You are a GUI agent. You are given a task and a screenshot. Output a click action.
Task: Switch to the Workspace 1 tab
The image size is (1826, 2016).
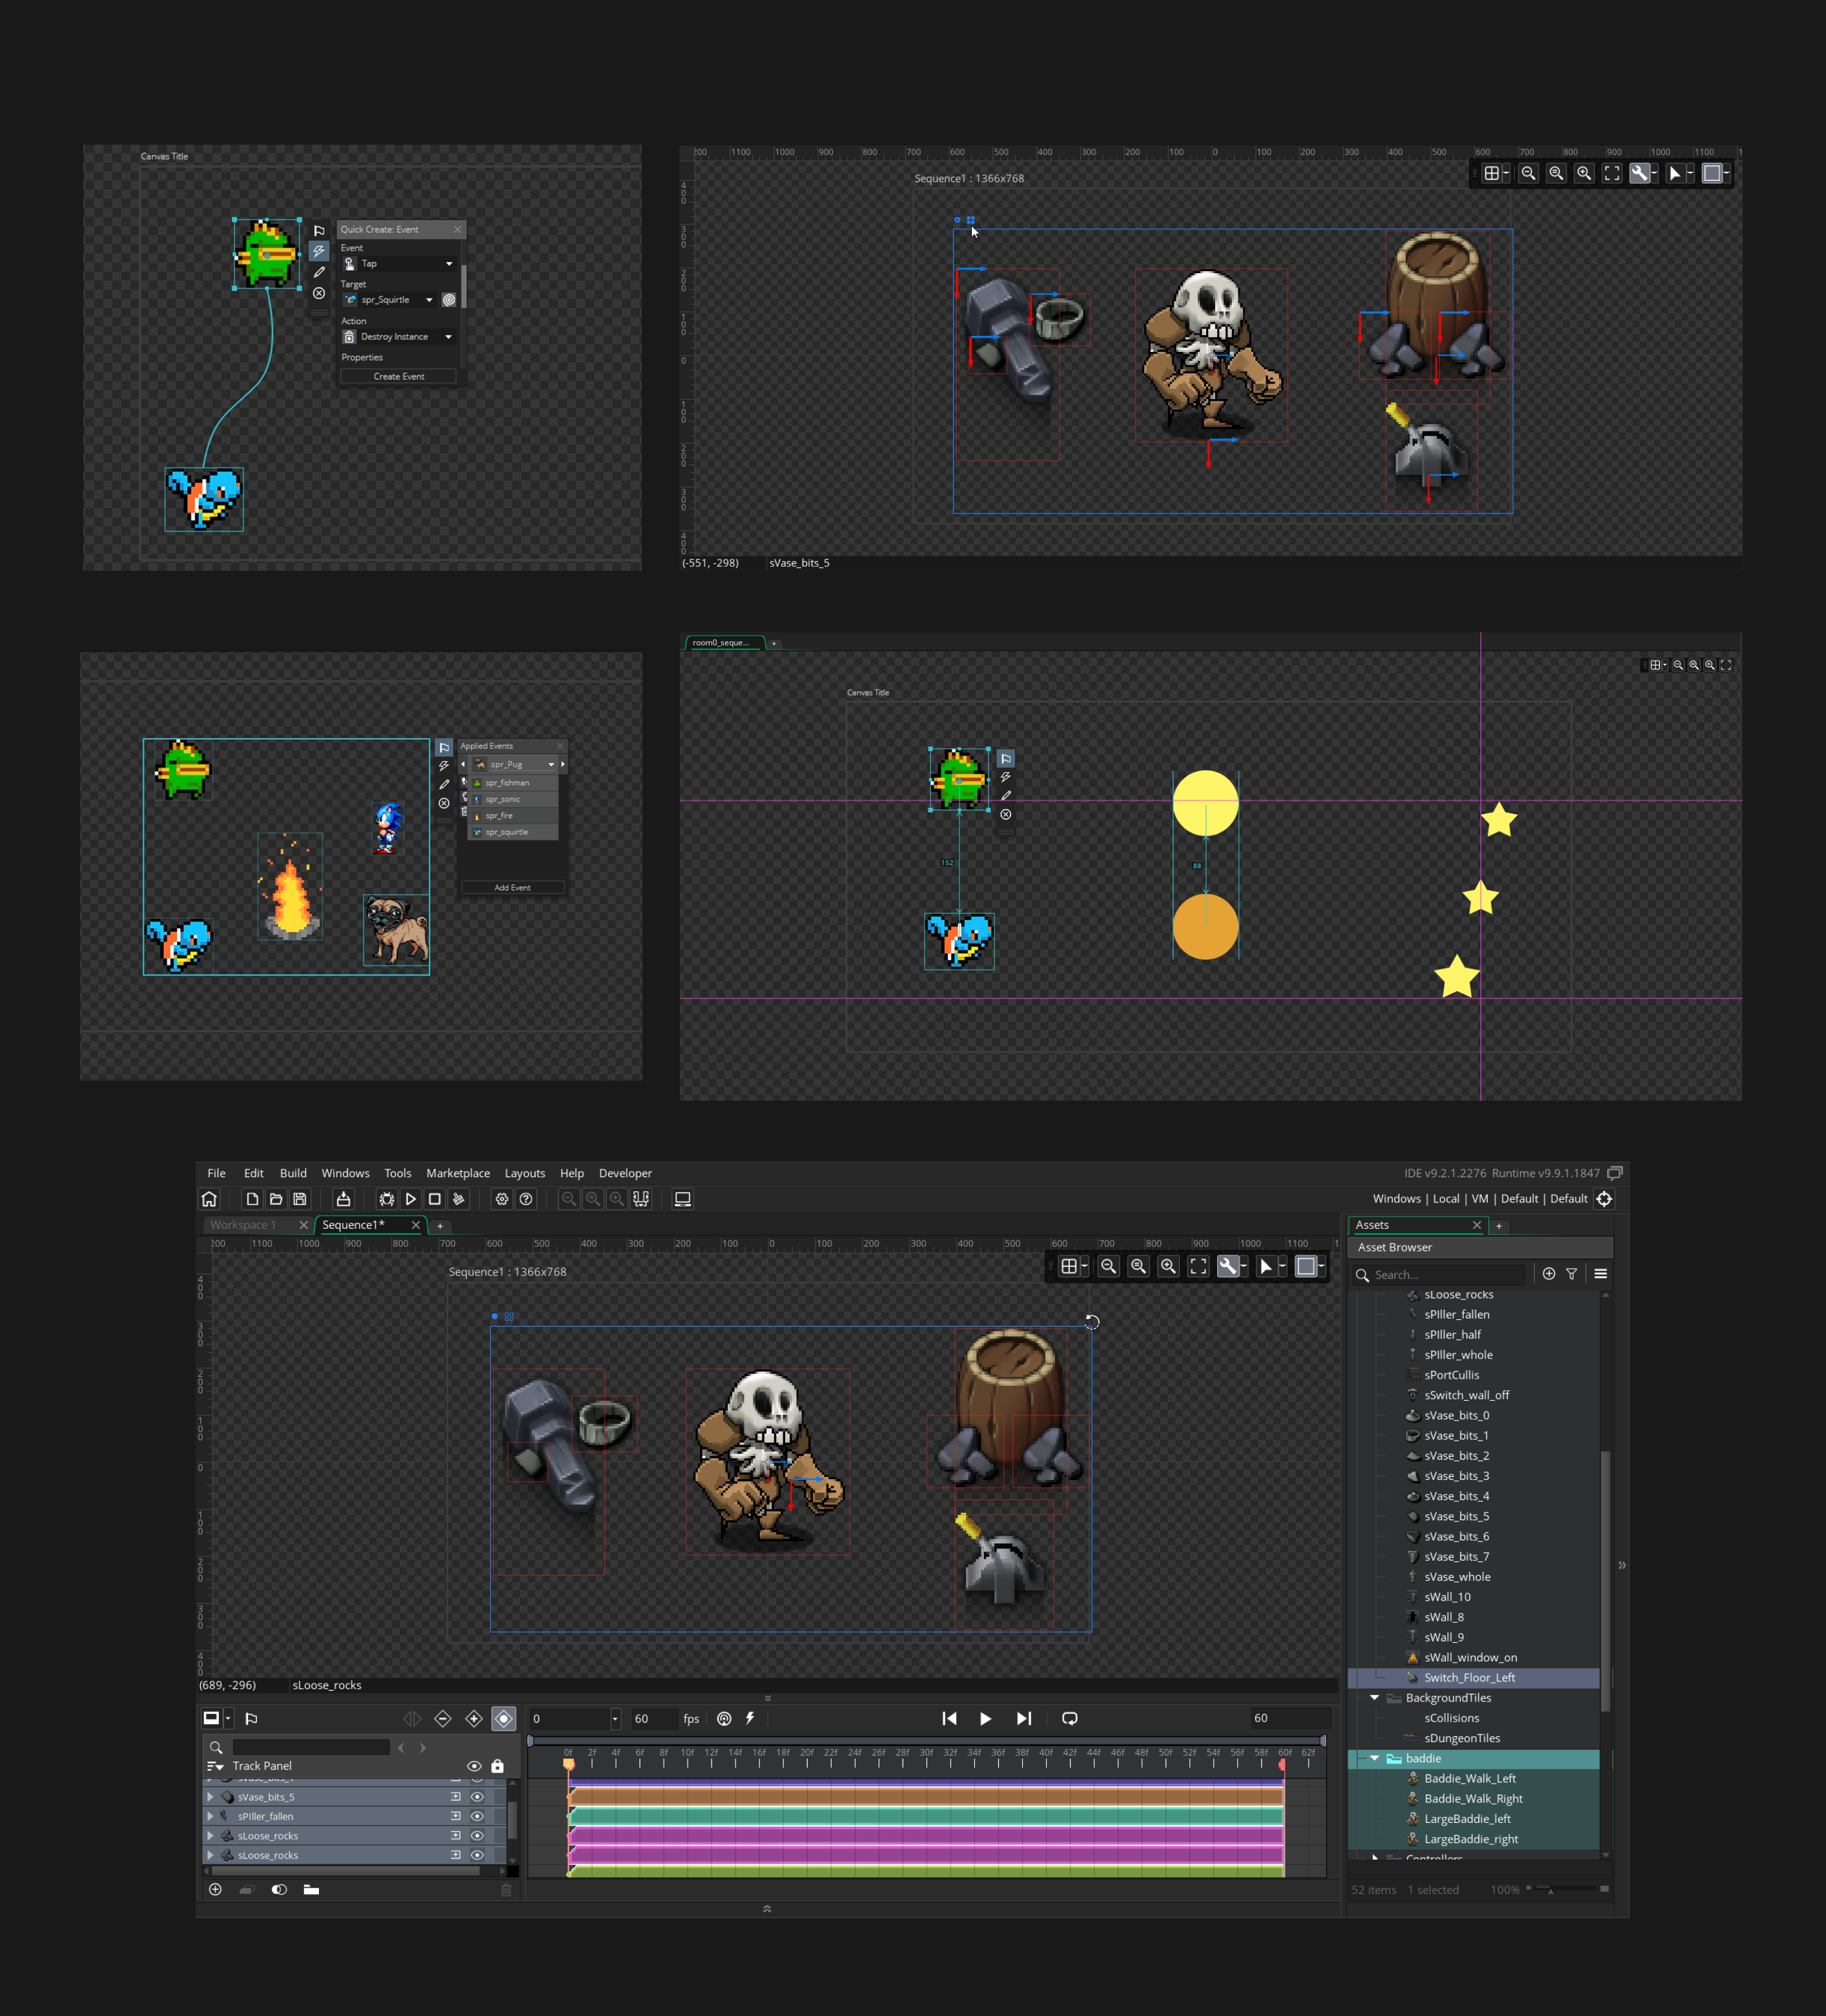(243, 1225)
